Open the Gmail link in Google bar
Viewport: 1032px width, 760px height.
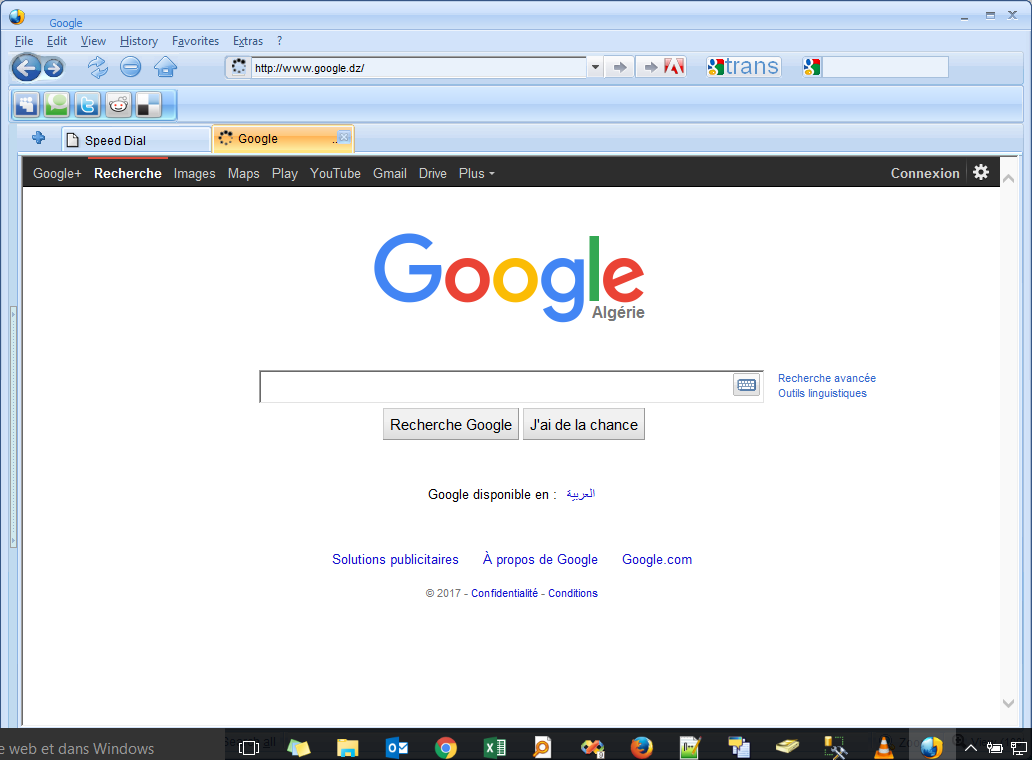(x=390, y=173)
